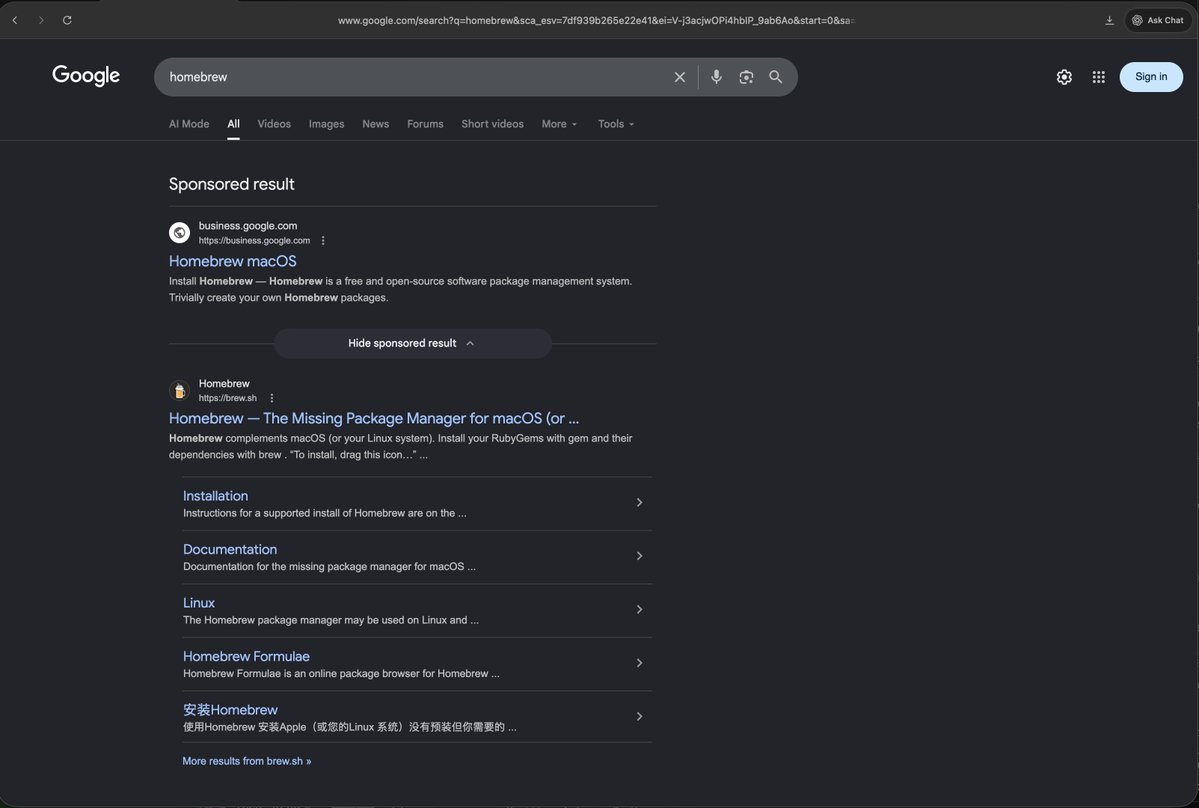Screen dimensions: 1199x808
Task: Open the browser downloads icon
Action: pyautogui.click(x=1109, y=21)
